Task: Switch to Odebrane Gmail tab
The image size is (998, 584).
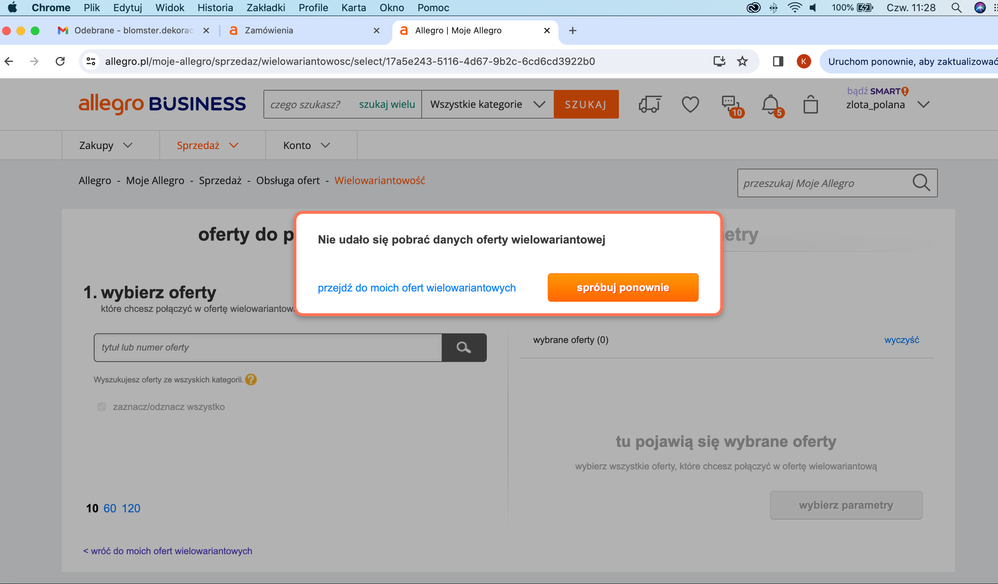Action: point(134,31)
